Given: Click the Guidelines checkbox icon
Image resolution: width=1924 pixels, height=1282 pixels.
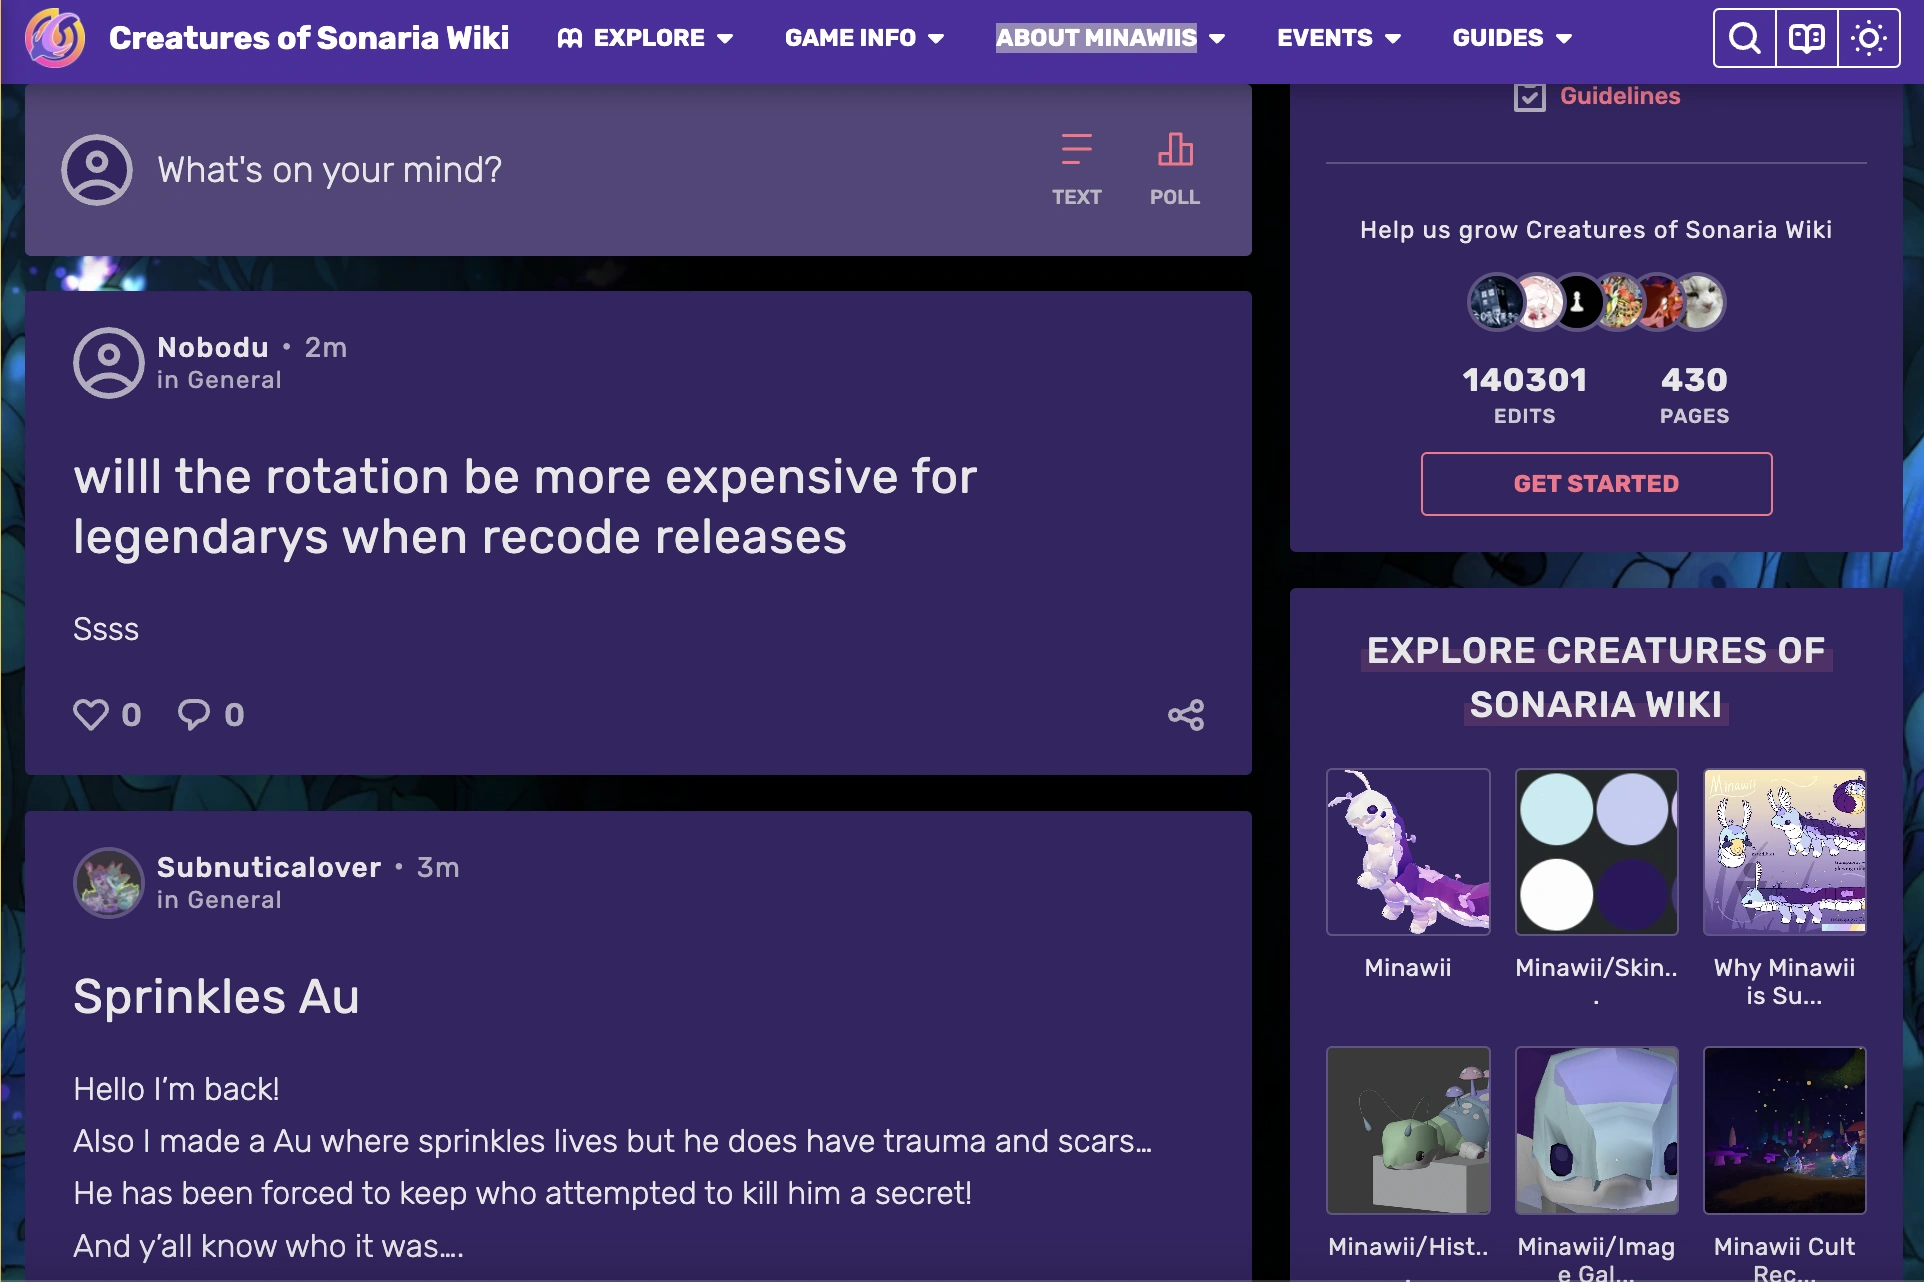Looking at the screenshot, I should [1529, 97].
